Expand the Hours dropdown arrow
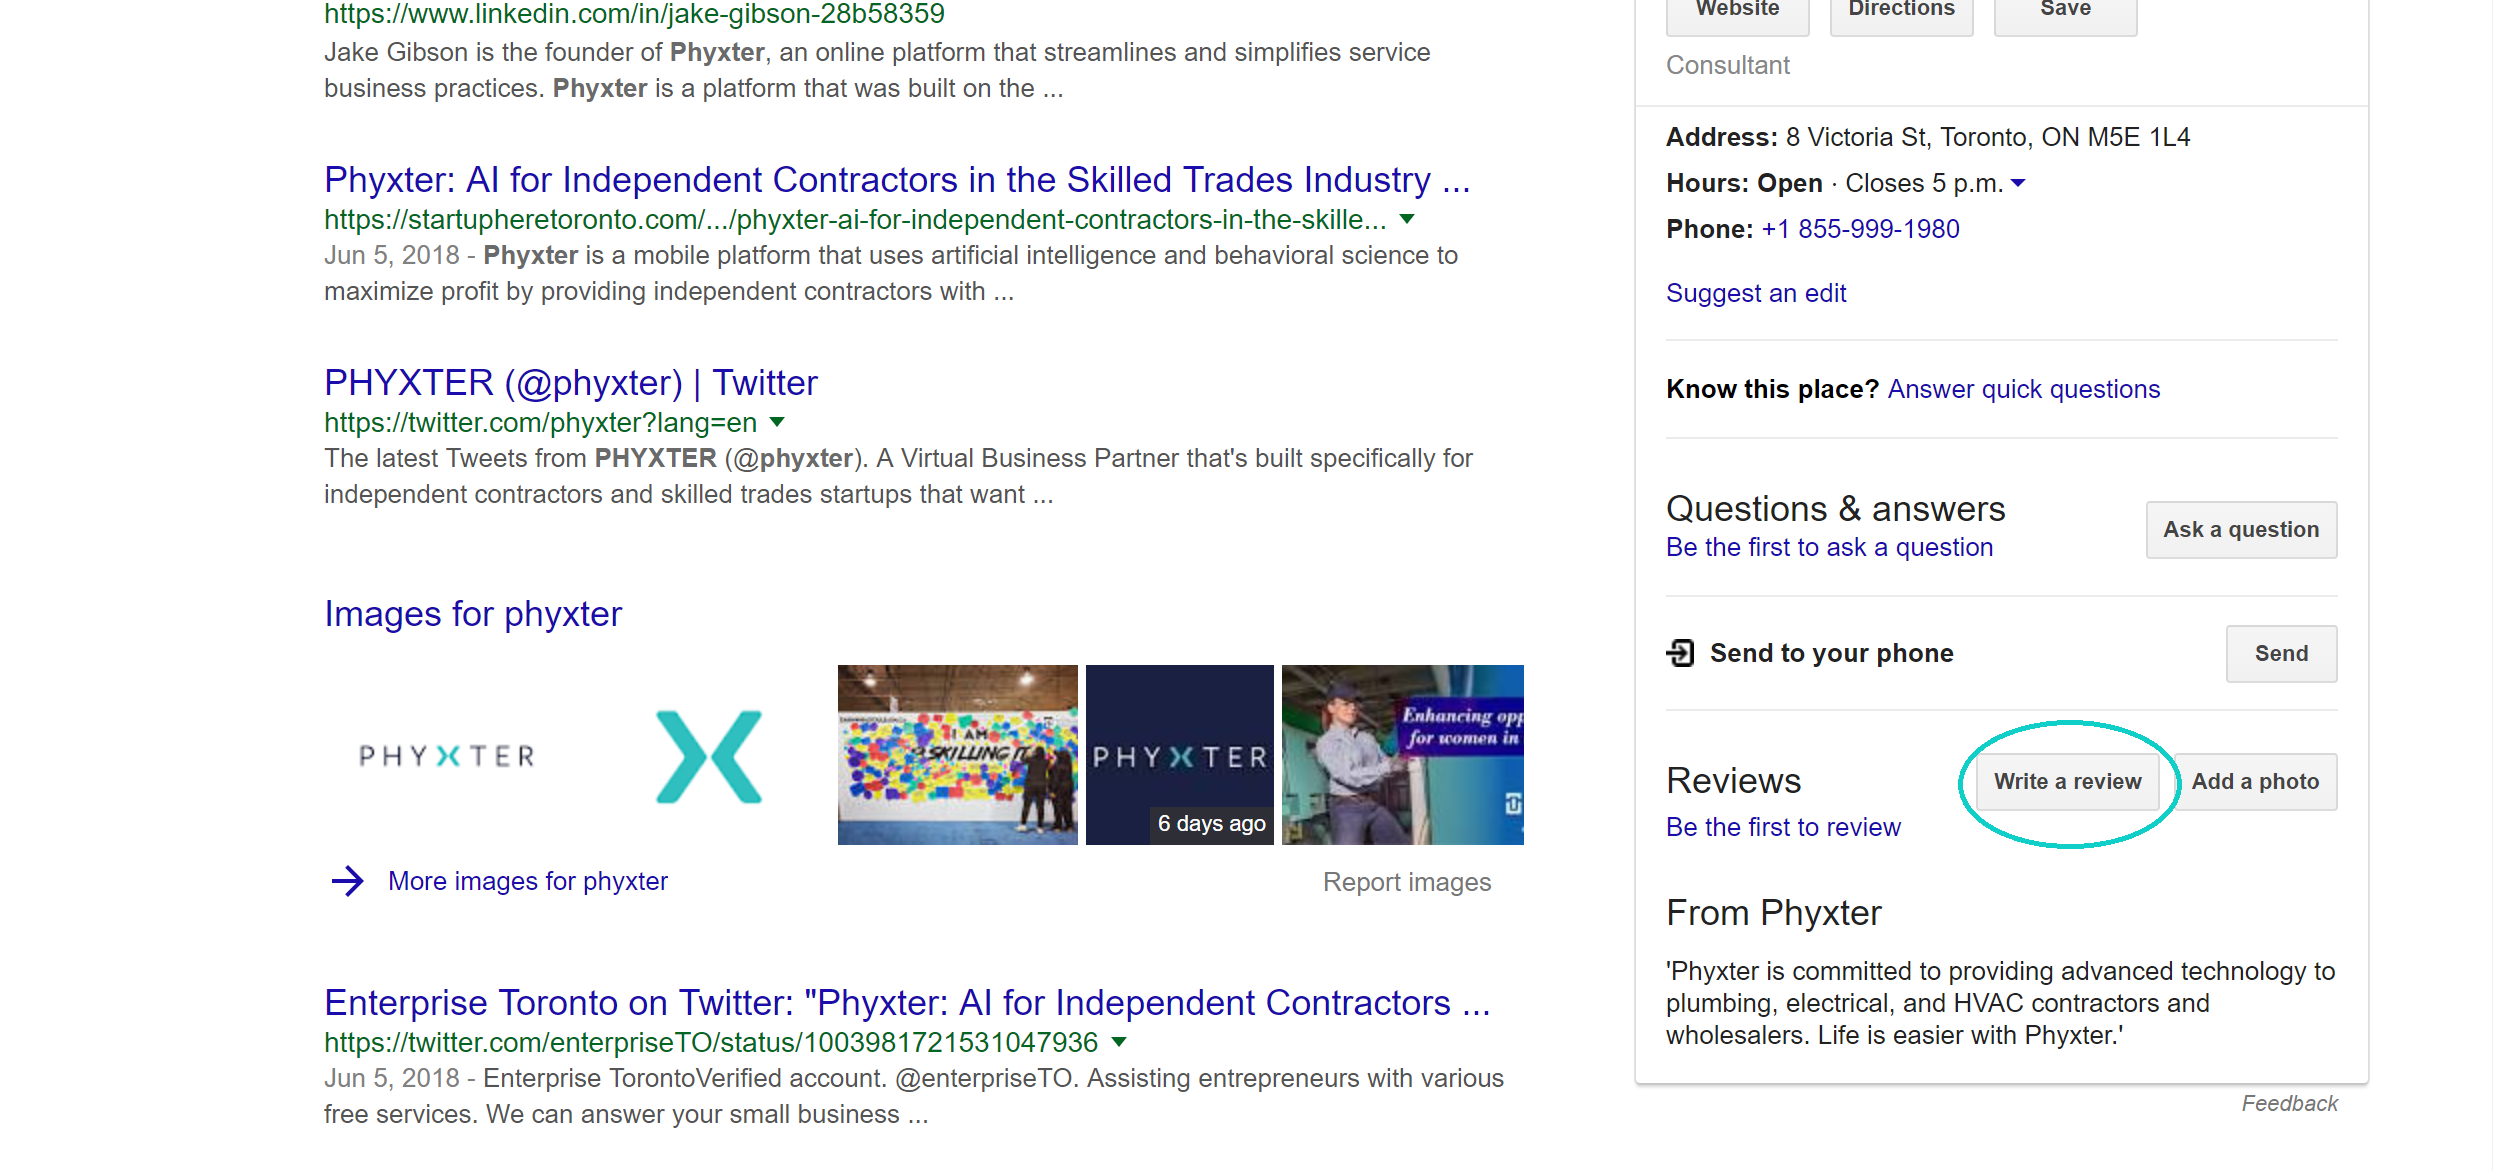2493x1171 pixels. tap(2018, 183)
